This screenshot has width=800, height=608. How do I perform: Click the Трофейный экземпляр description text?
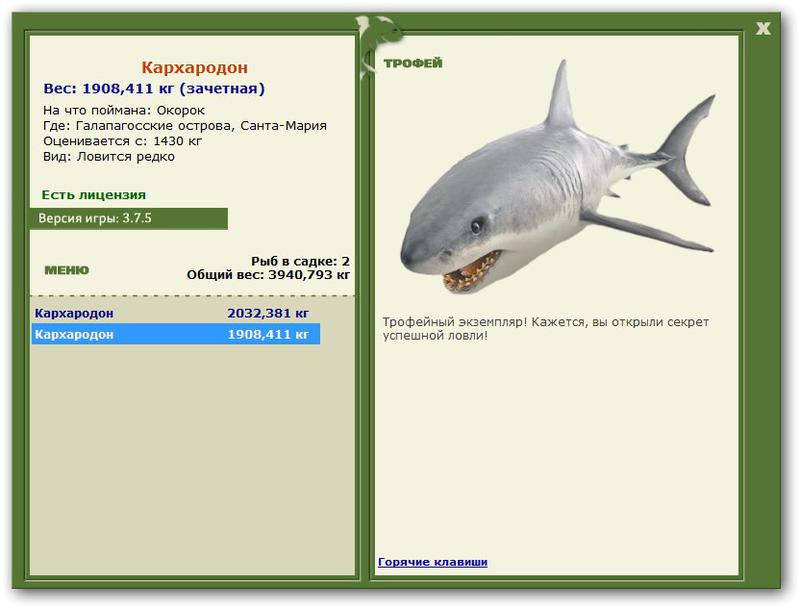(x=545, y=328)
